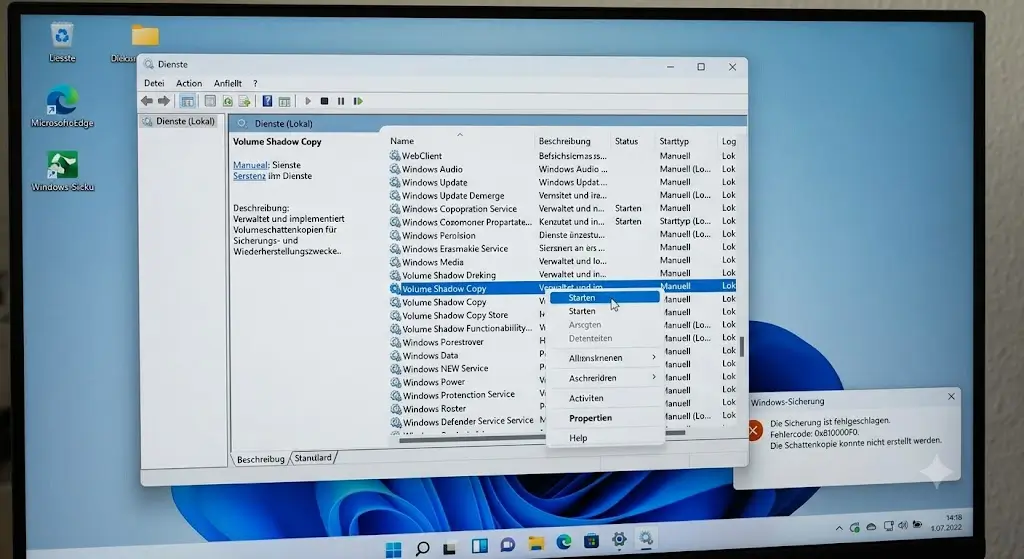Open the Recycle Bin desktop icon
1024x559 pixels.
[62, 42]
